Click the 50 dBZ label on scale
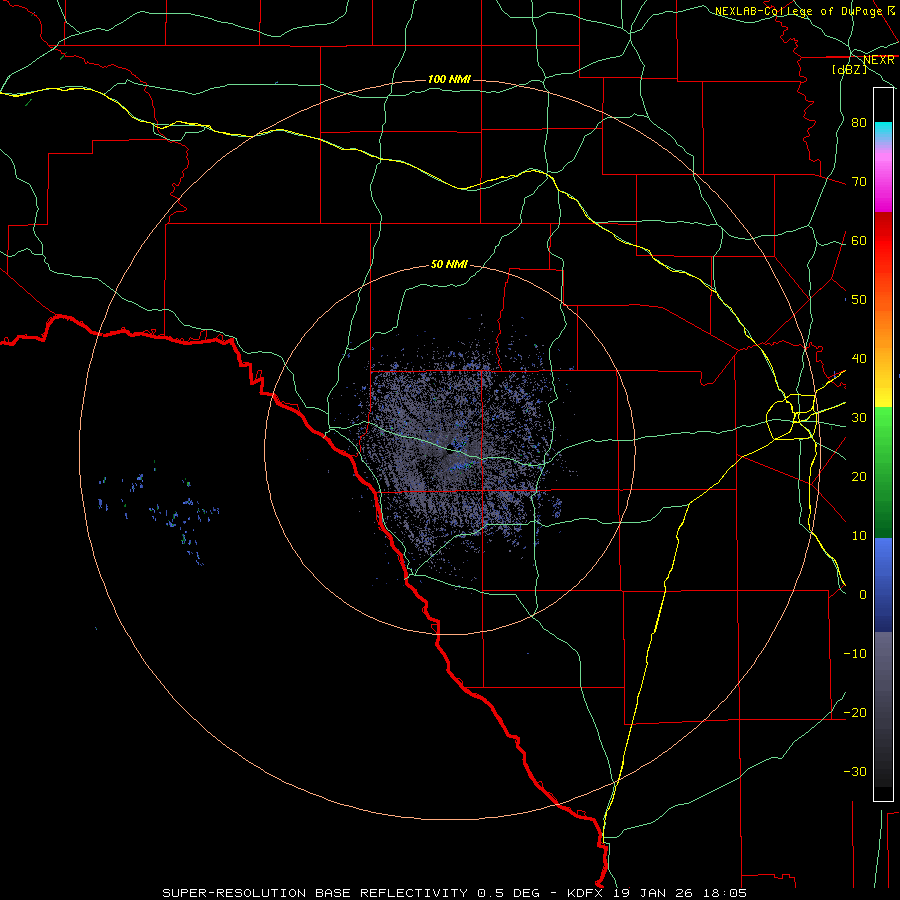 (858, 299)
